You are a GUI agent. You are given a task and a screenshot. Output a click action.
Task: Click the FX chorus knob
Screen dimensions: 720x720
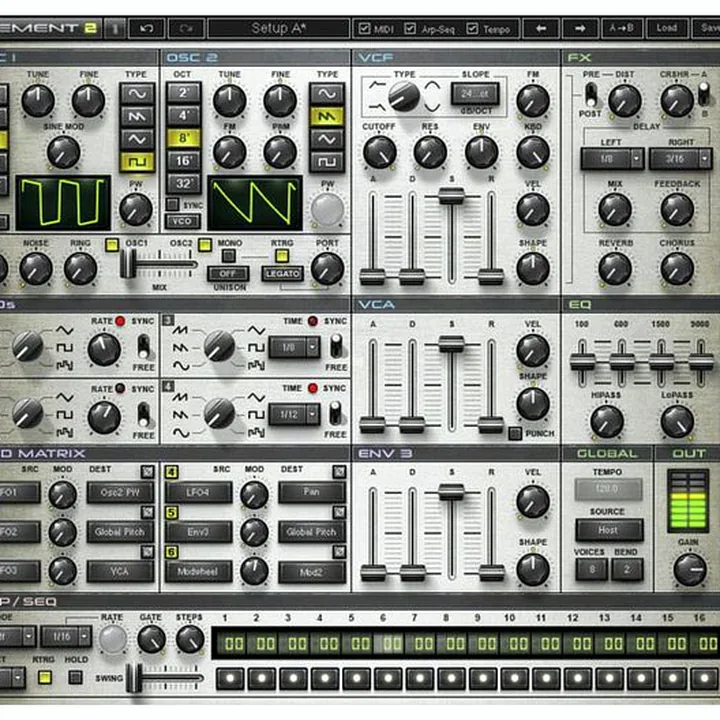tap(677, 269)
